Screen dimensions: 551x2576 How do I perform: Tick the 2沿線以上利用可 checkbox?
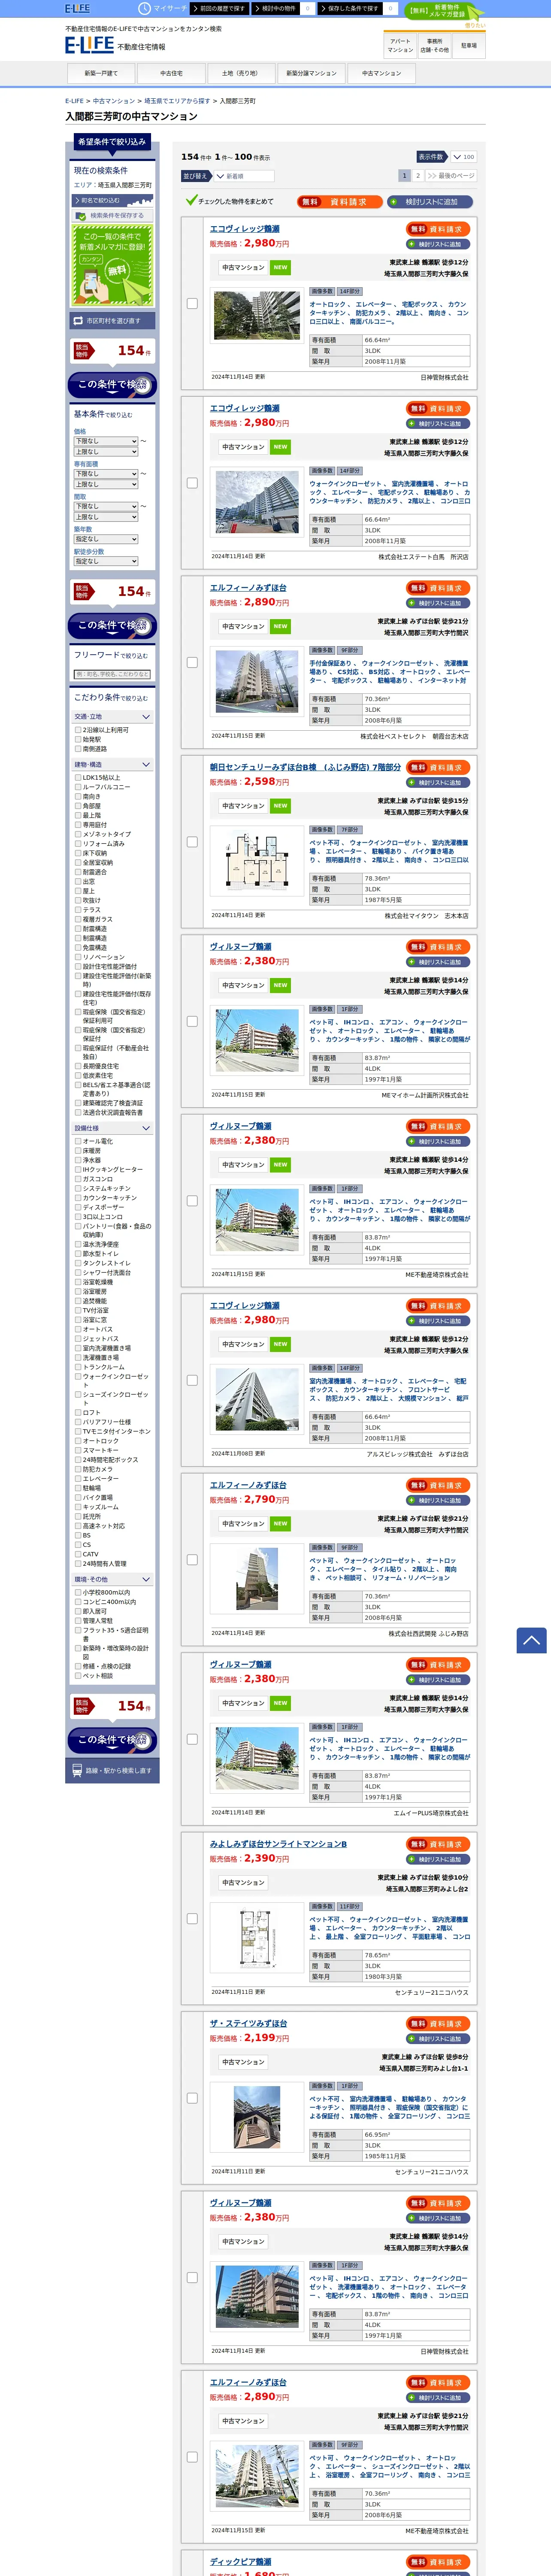point(78,730)
